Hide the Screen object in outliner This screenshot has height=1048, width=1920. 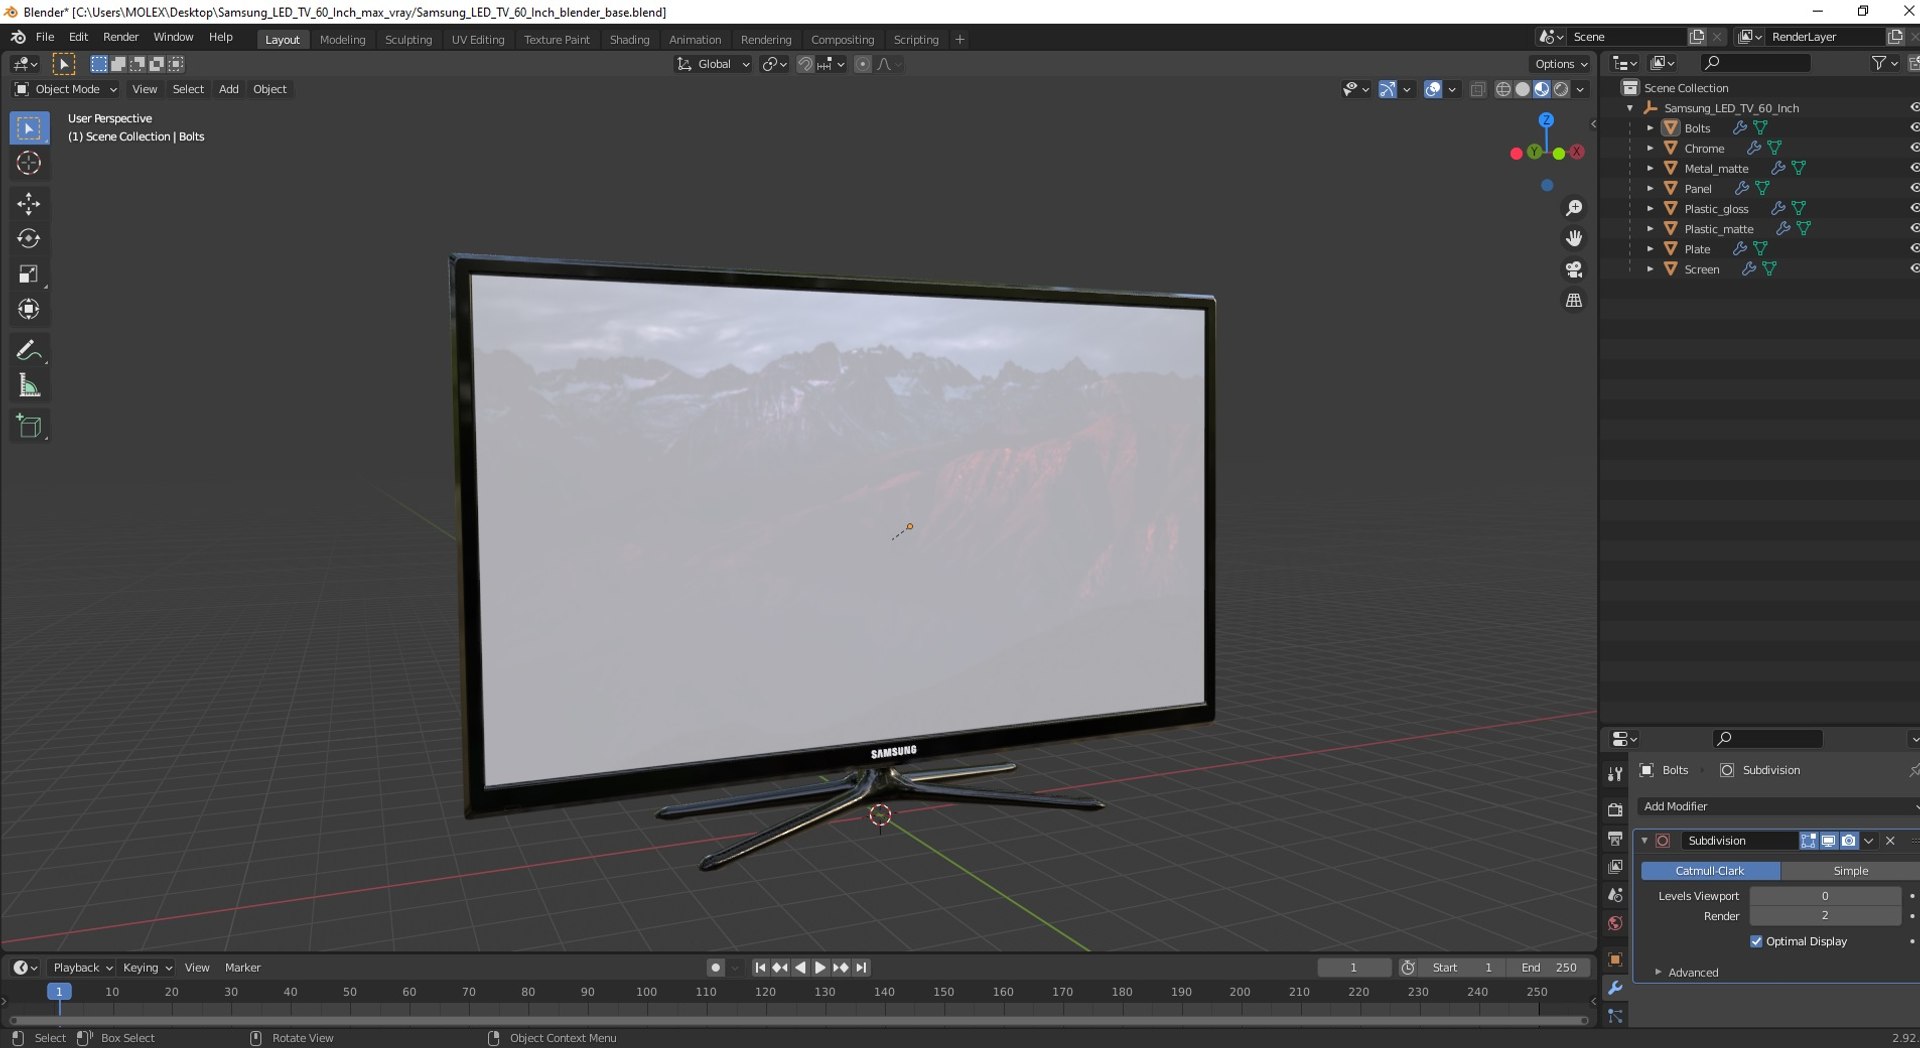point(1914,269)
